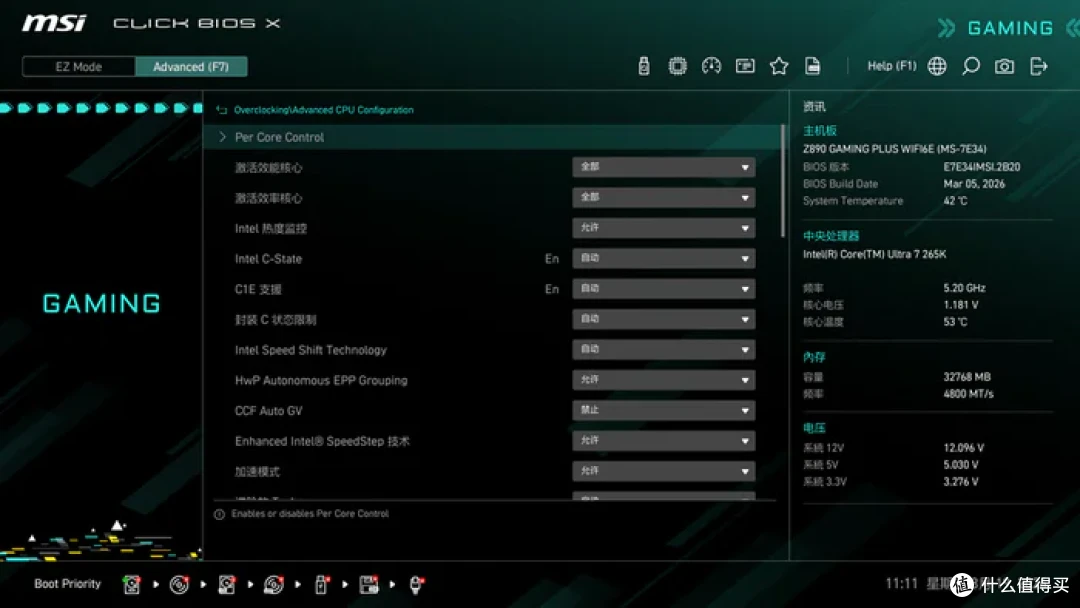Screen dimensions: 1080x608
Task: Select the USB hard disk boot device icon
Action: [227, 585]
